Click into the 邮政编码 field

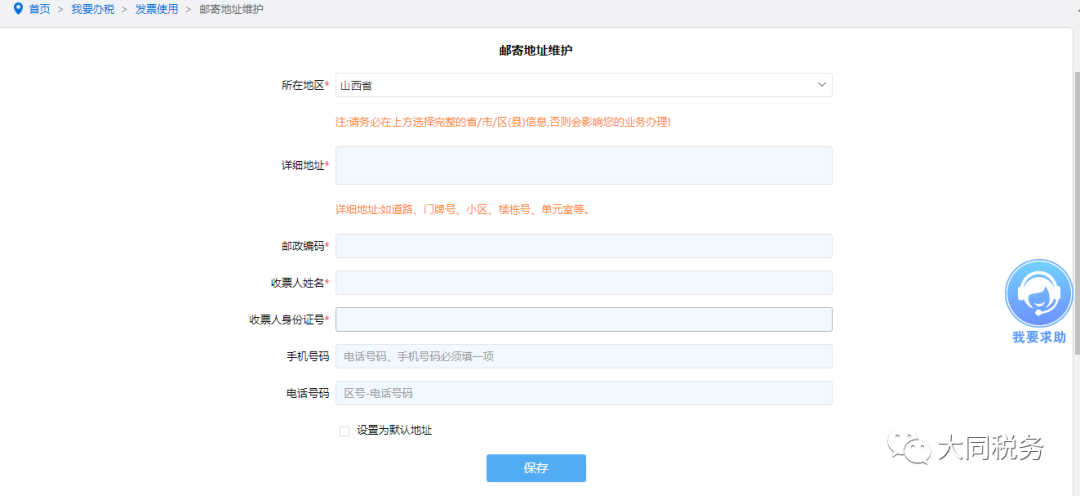point(583,246)
